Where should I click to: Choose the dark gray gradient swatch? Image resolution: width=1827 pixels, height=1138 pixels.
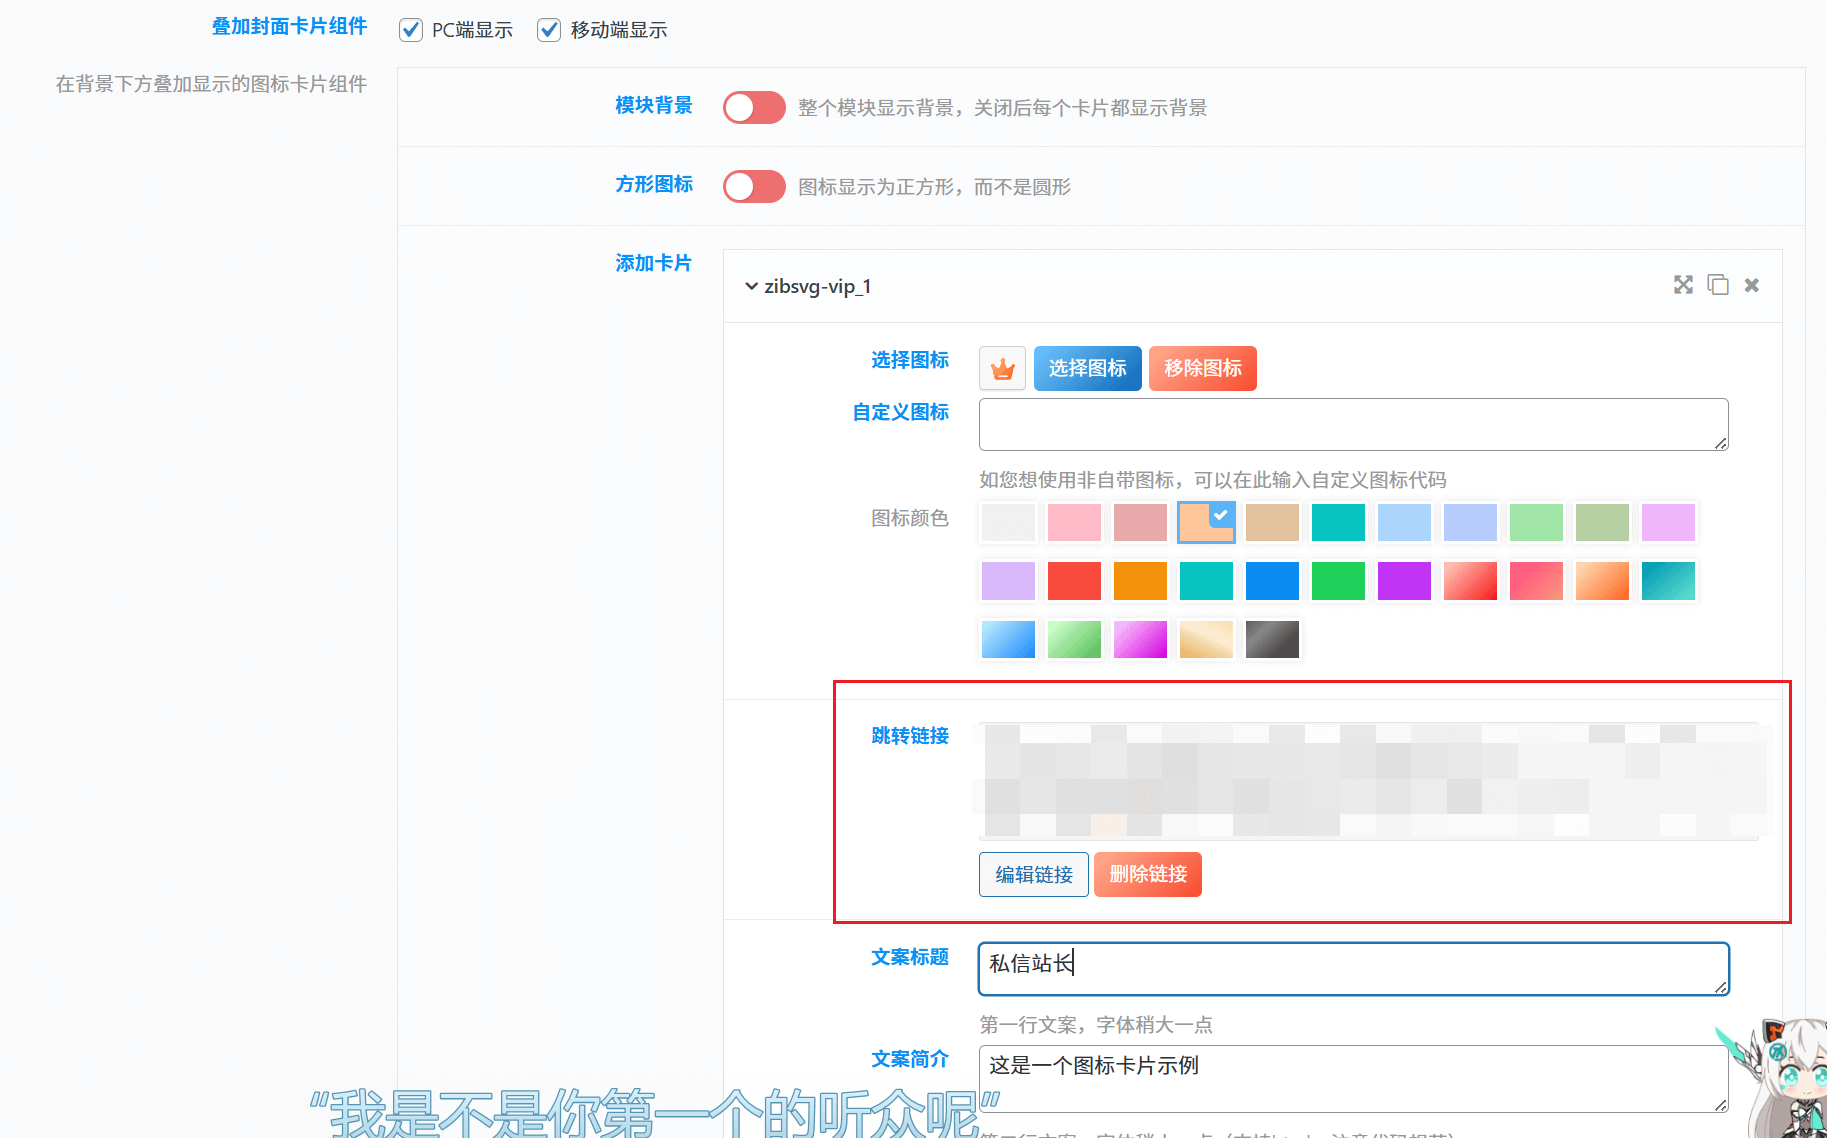click(1272, 640)
